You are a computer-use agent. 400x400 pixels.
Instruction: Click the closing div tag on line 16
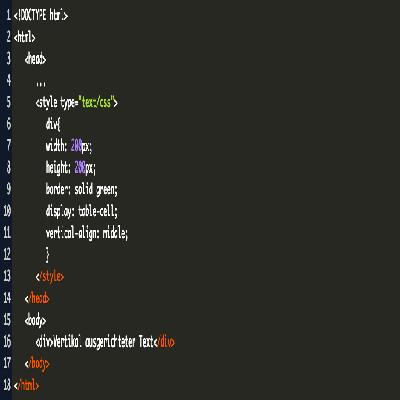click(x=165, y=342)
